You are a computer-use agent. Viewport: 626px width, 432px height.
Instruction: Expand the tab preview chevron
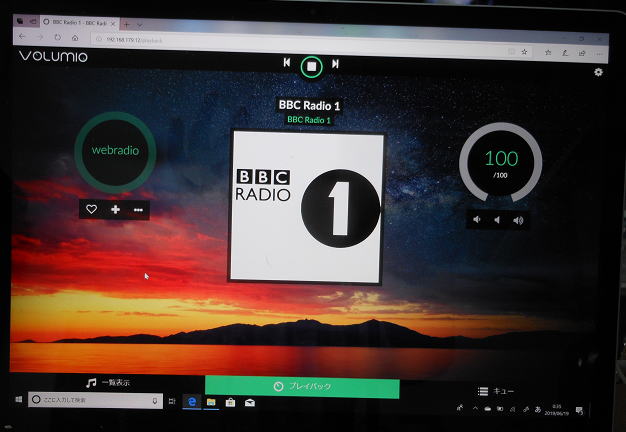coord(140,25)
